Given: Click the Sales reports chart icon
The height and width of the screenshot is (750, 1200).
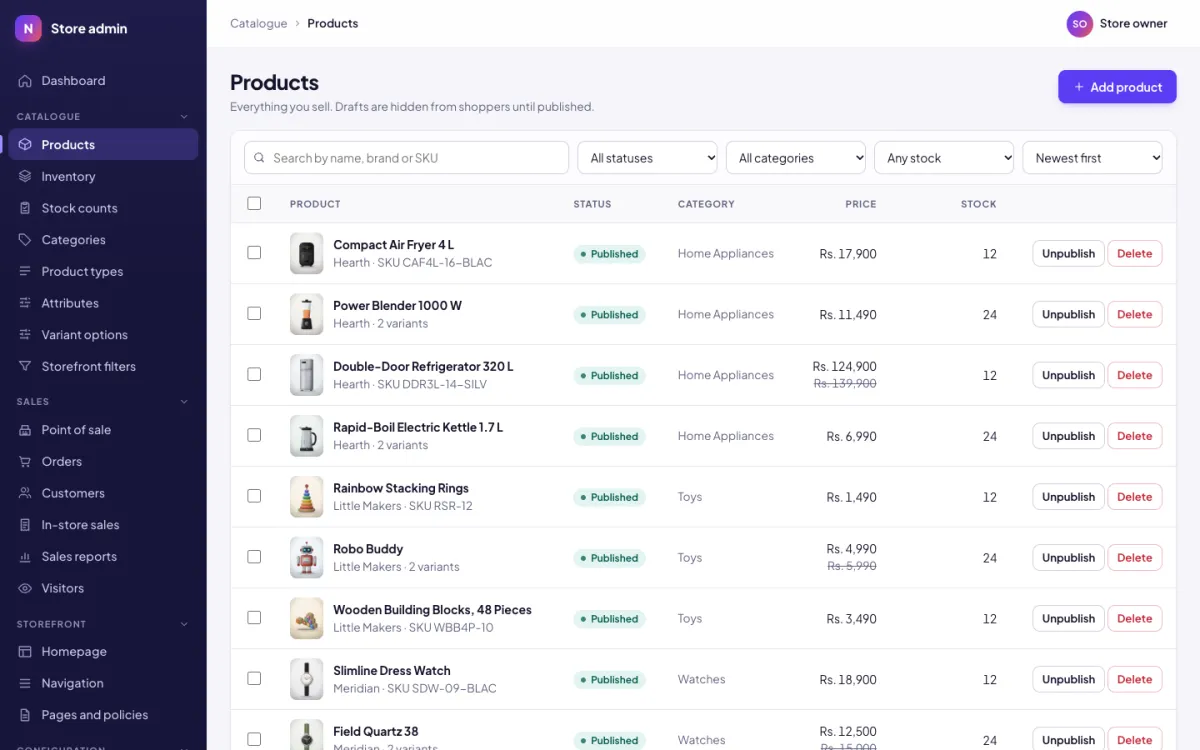Looking at the screenshot, I should [x=25, y=557].
